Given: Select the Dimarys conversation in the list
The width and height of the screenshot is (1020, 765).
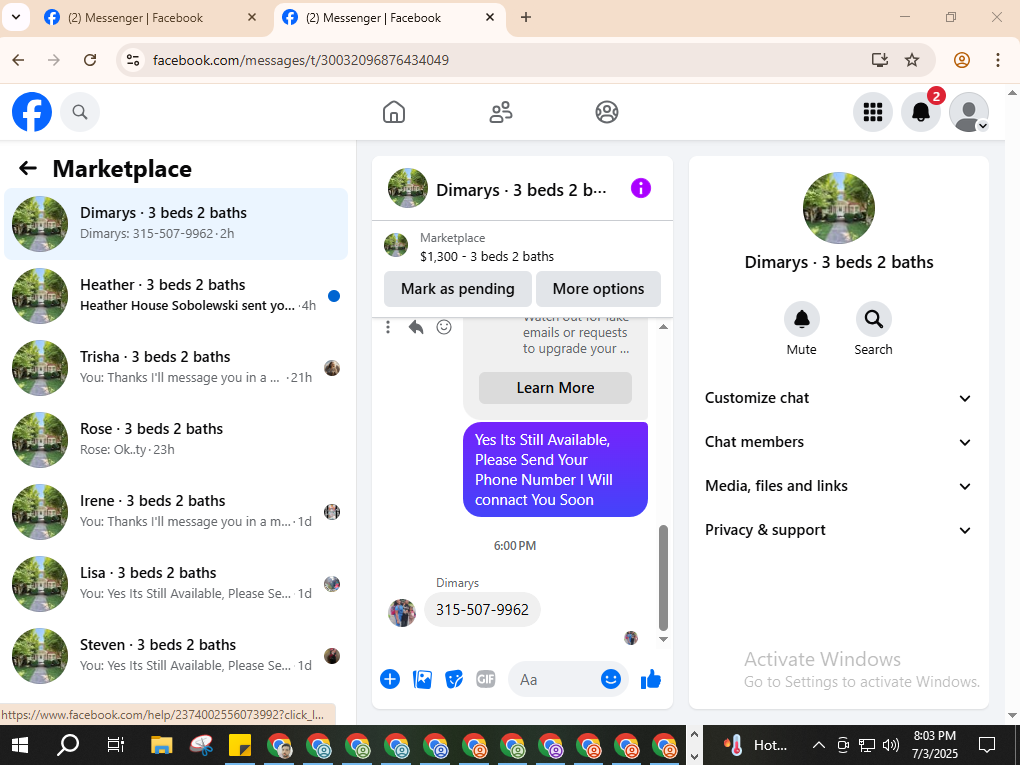Looking at the screenshot, I should [x=176, y=224].
